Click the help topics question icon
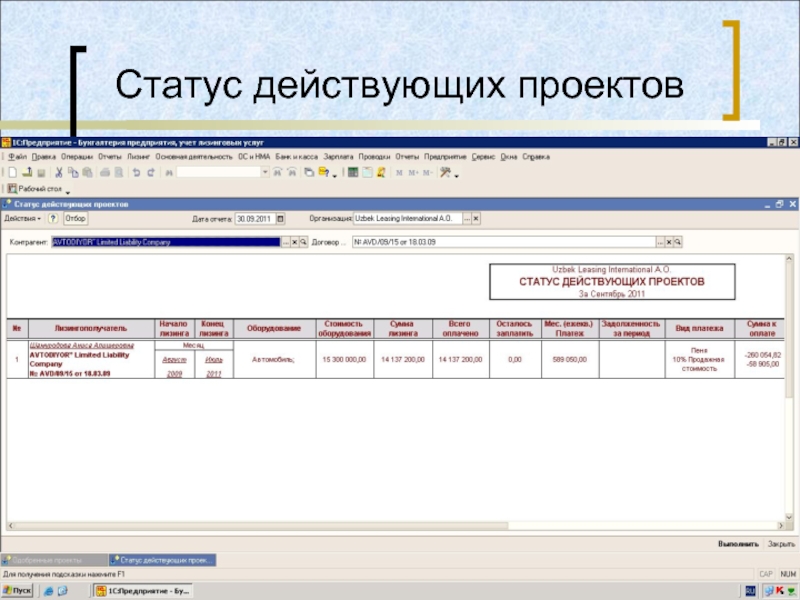 point(323,172)
